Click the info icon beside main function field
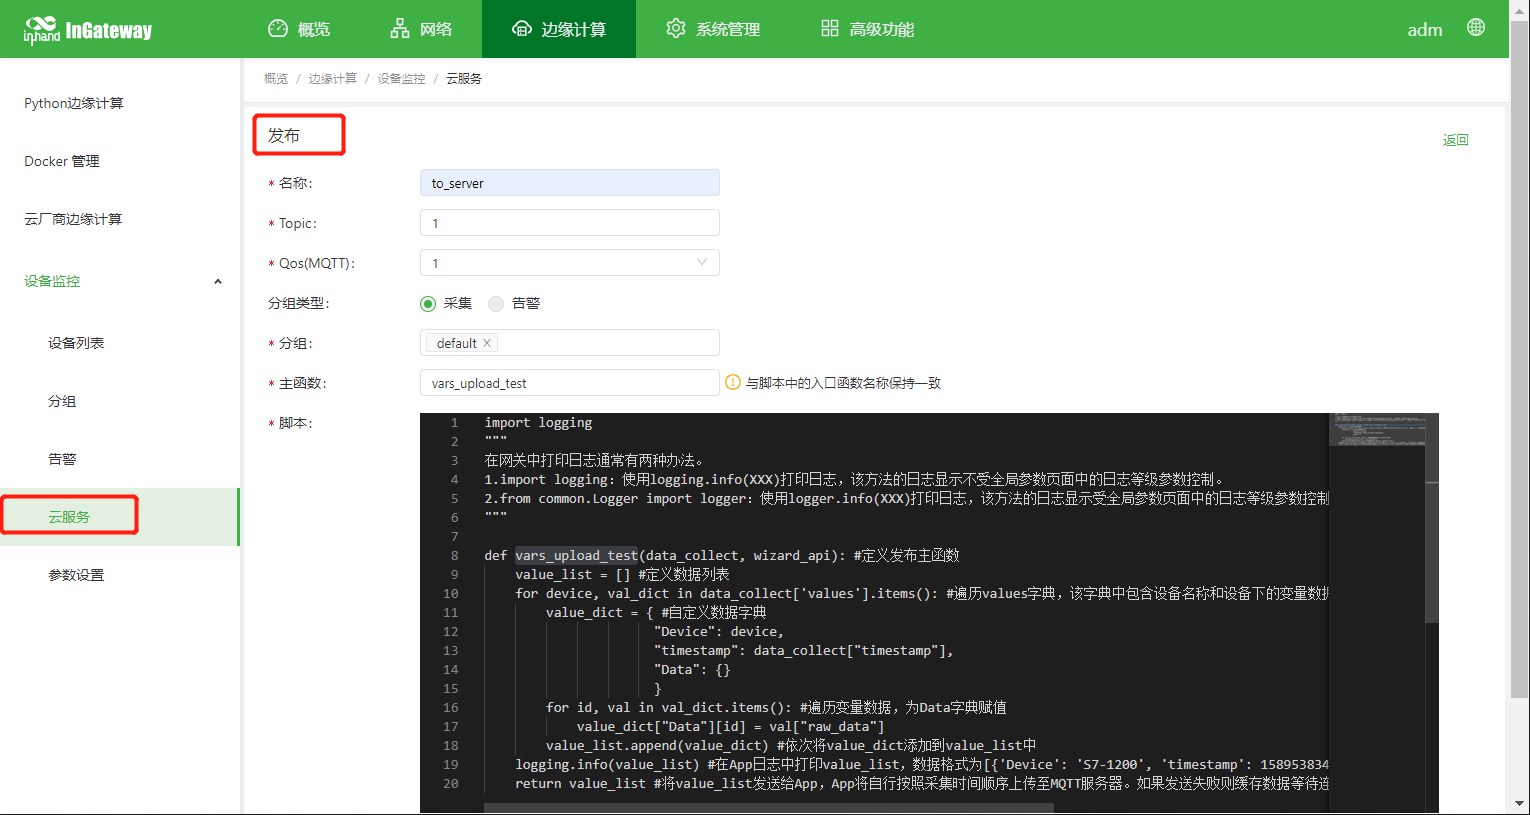Viewport: 1530px width, 815px height. pyautogui.click(x=732, y=383)
